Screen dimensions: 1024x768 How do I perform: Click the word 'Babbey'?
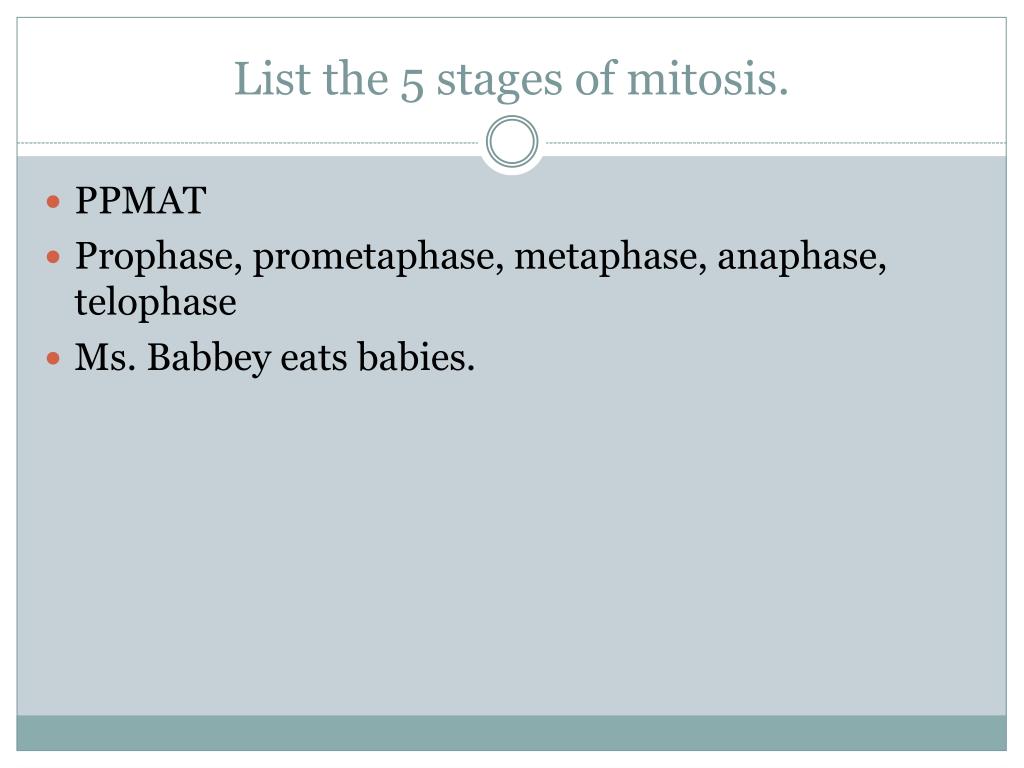[208, 358]
